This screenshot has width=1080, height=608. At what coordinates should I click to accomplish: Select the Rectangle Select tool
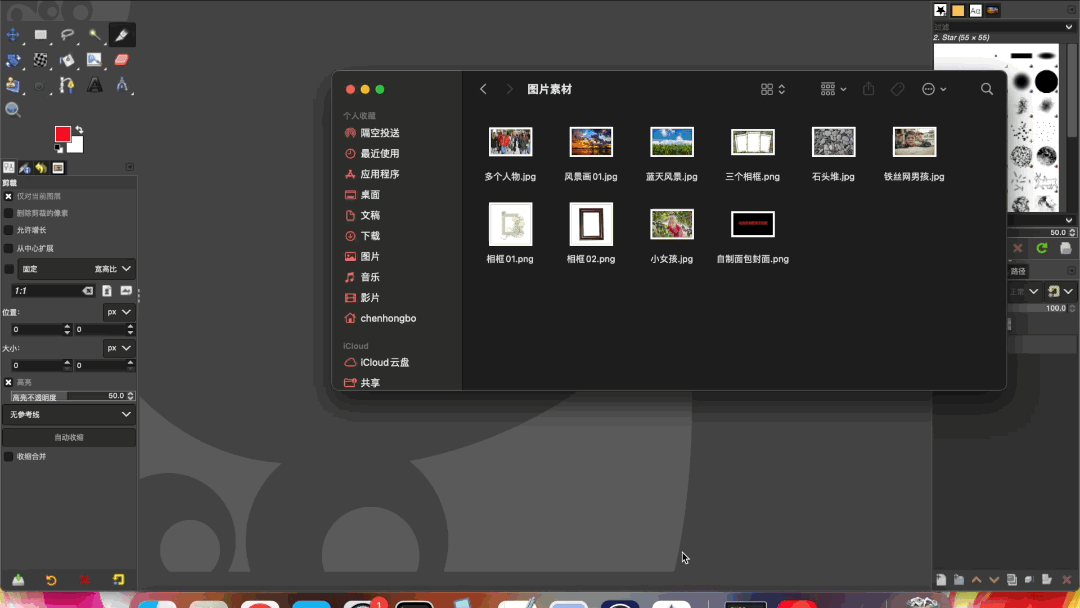tap(41, 34)
